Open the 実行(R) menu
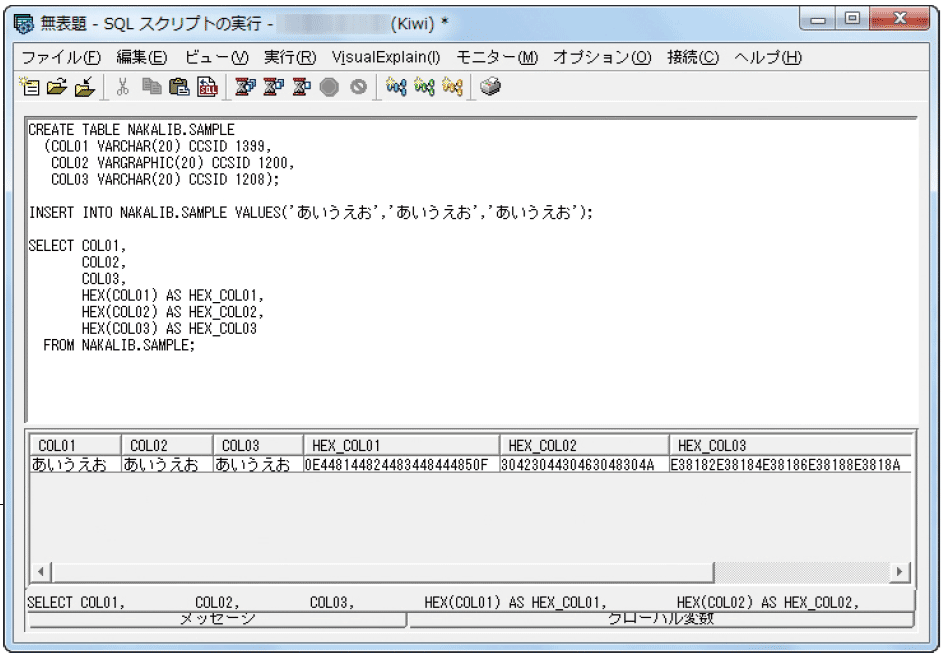The width and height of the screenshot is (948, 653). (290, 57)
